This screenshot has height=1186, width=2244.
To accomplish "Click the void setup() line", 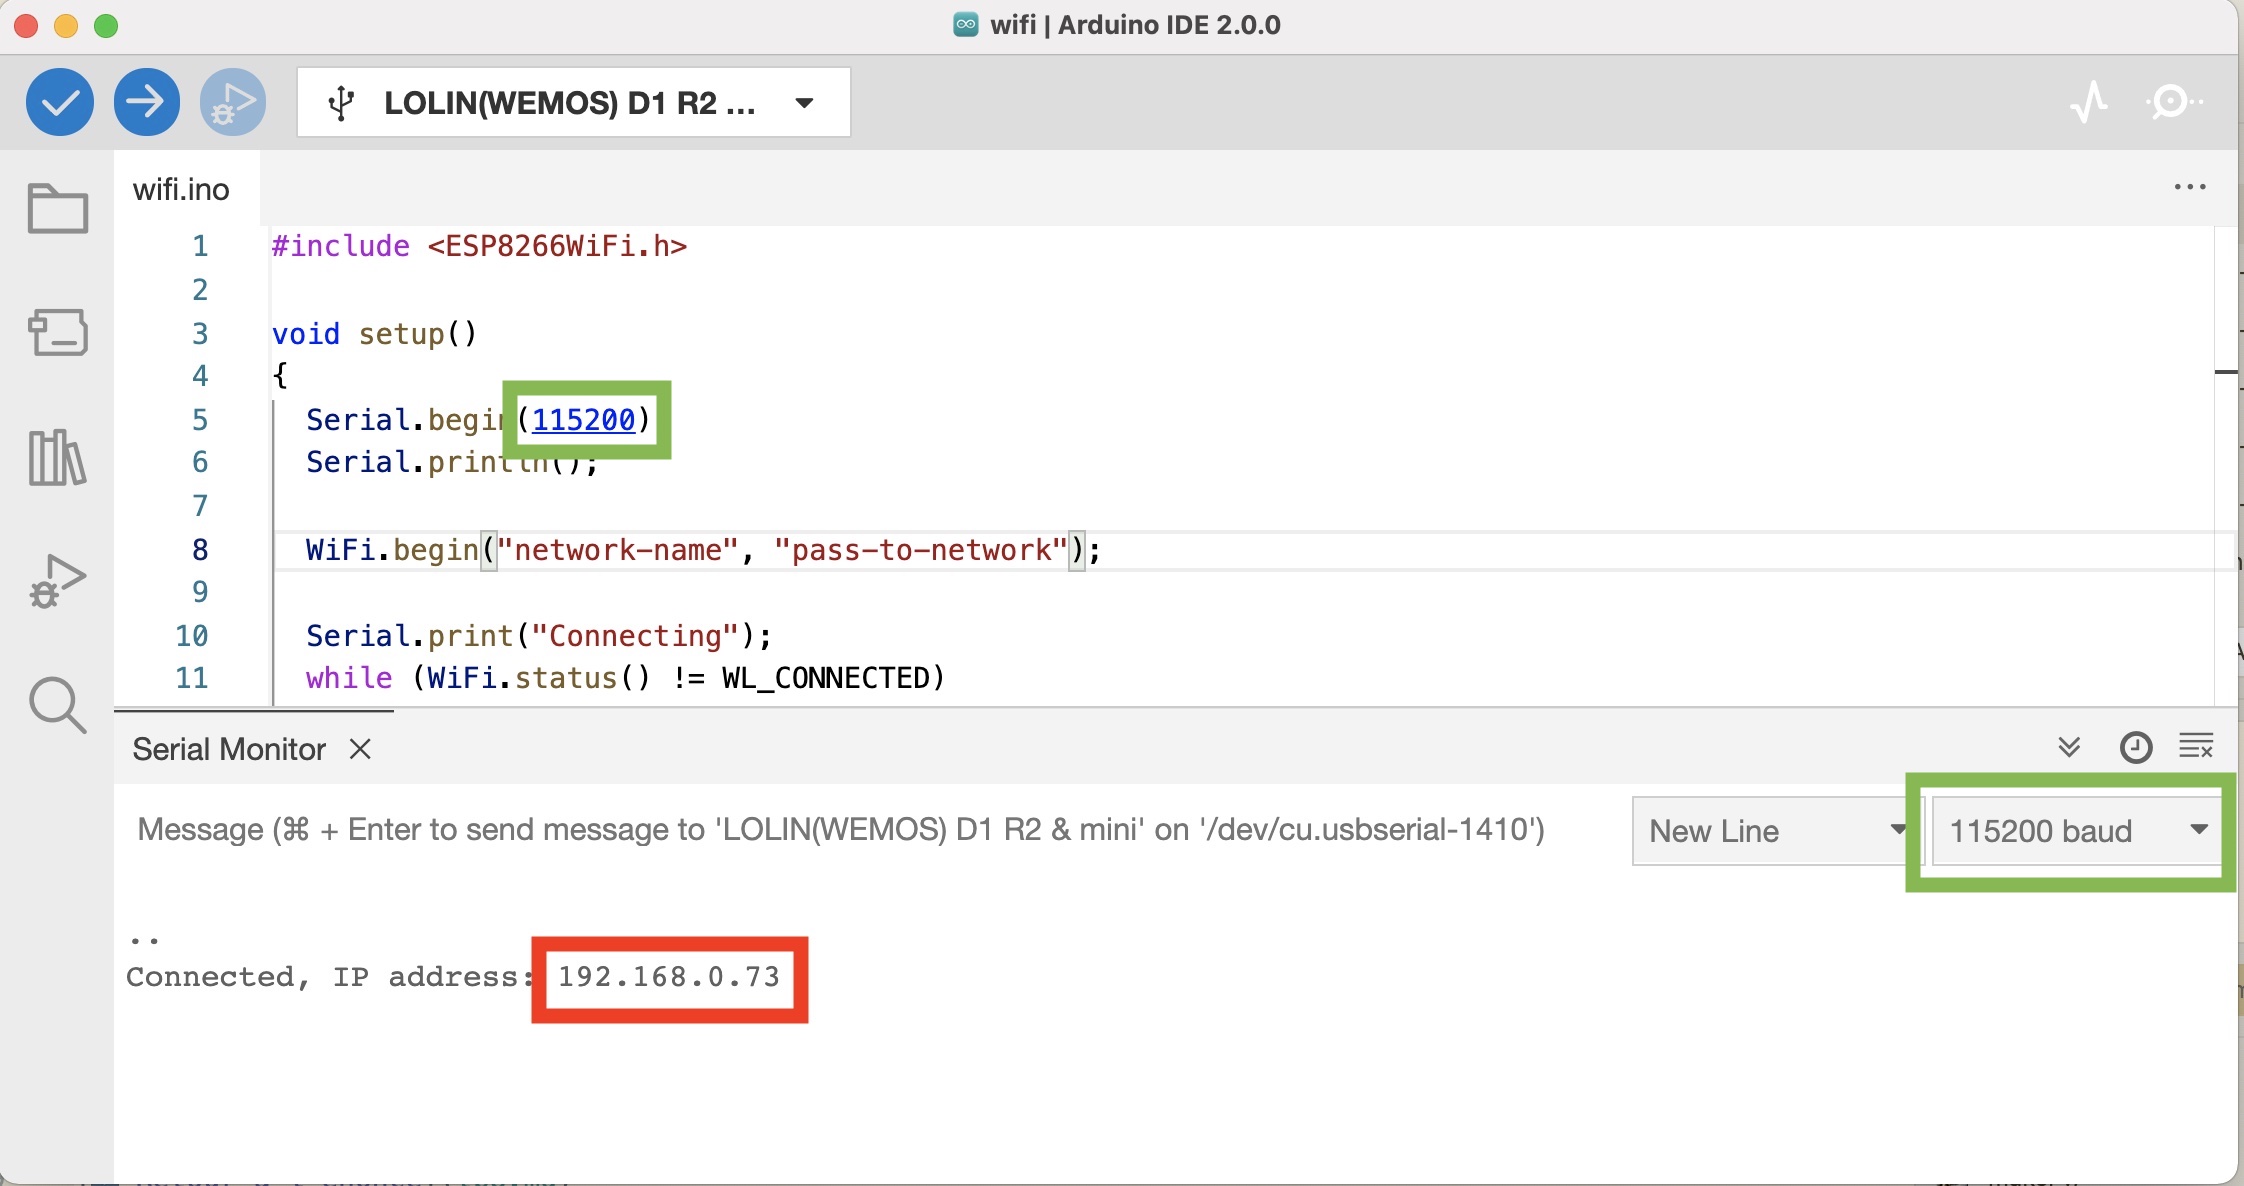I will click(375, 333).
